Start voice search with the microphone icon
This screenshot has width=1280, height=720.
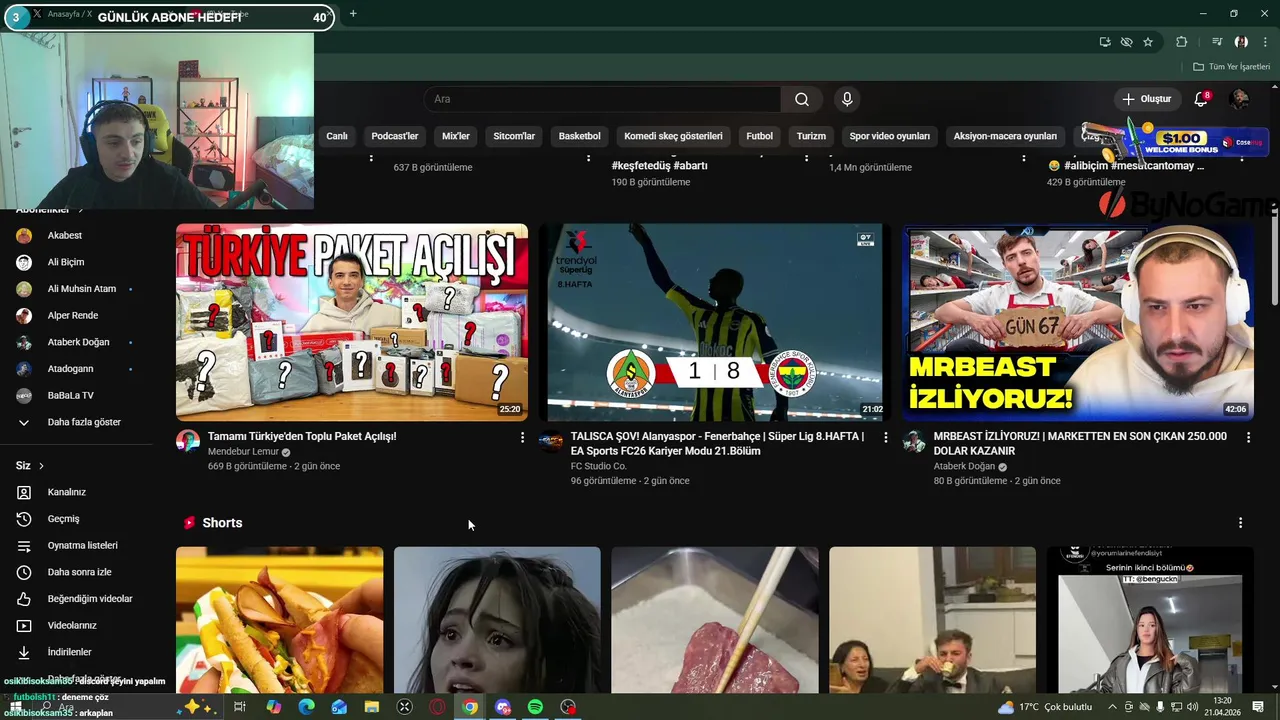pos(847,99)
